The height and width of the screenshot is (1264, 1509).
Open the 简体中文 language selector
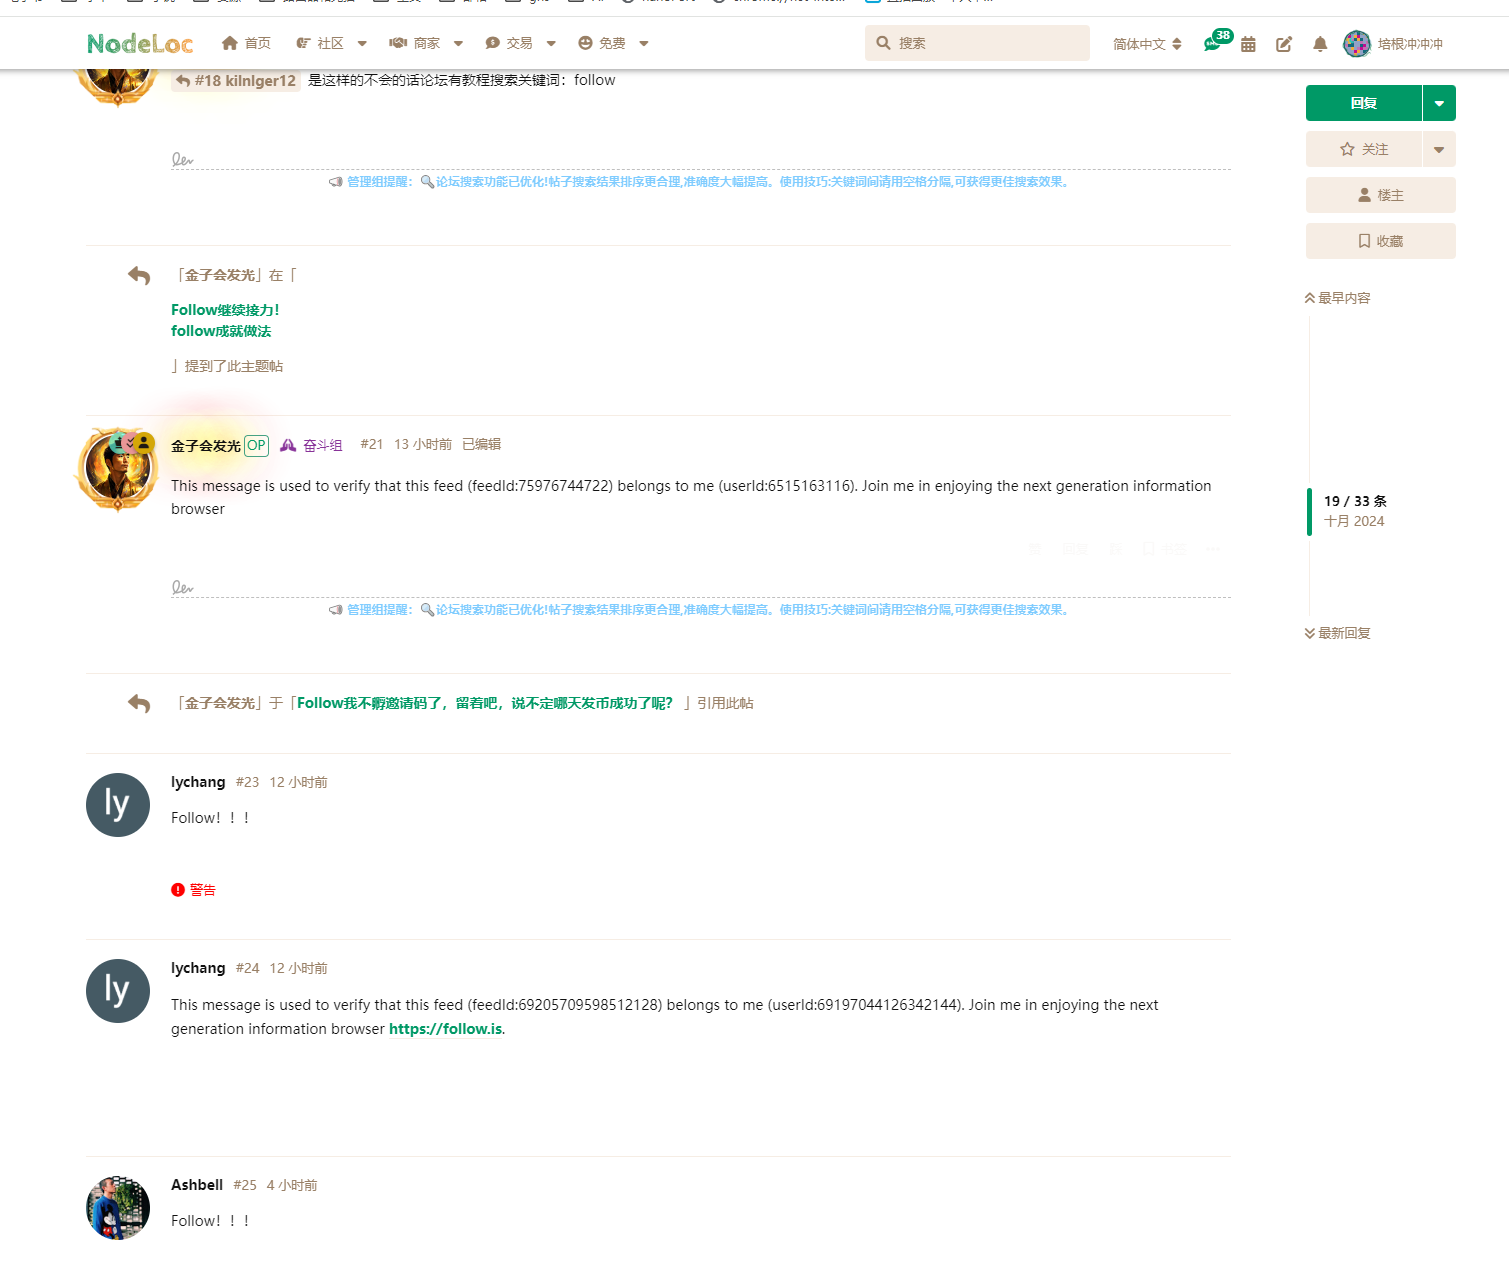coord(1147,44)
